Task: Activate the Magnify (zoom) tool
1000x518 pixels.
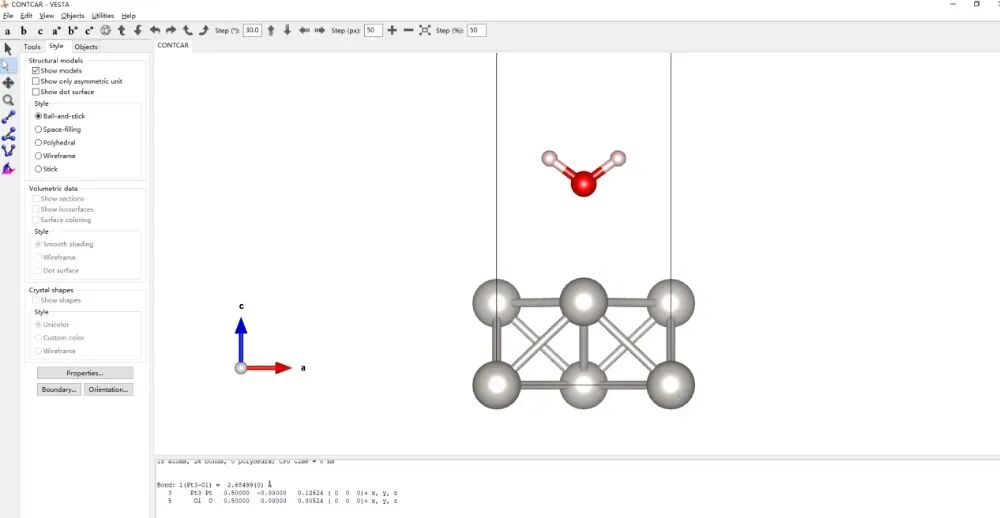Action: pyautogui.click(x=9, y=100)
